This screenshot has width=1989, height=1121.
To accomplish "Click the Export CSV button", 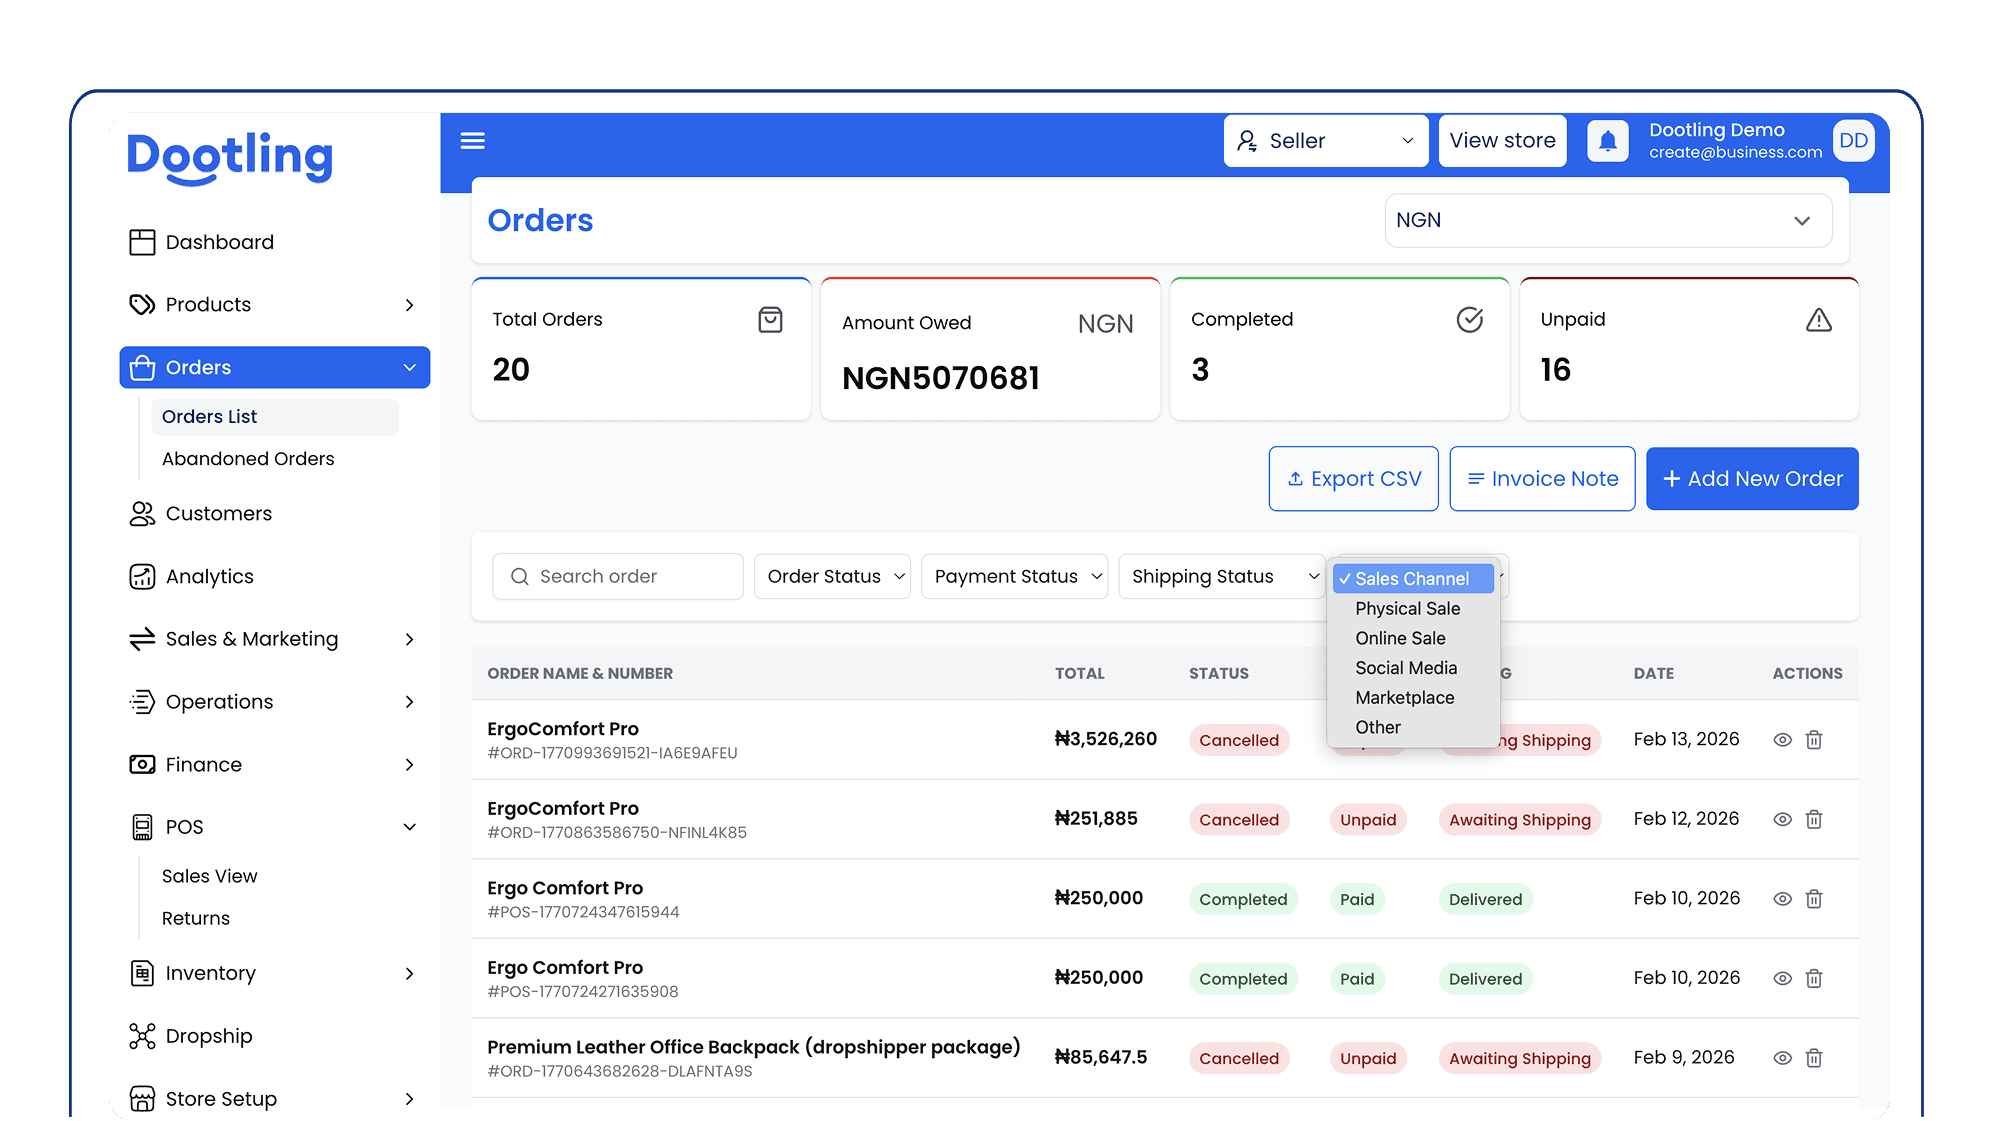I will pyautogui.click(x=1353, y=479).
